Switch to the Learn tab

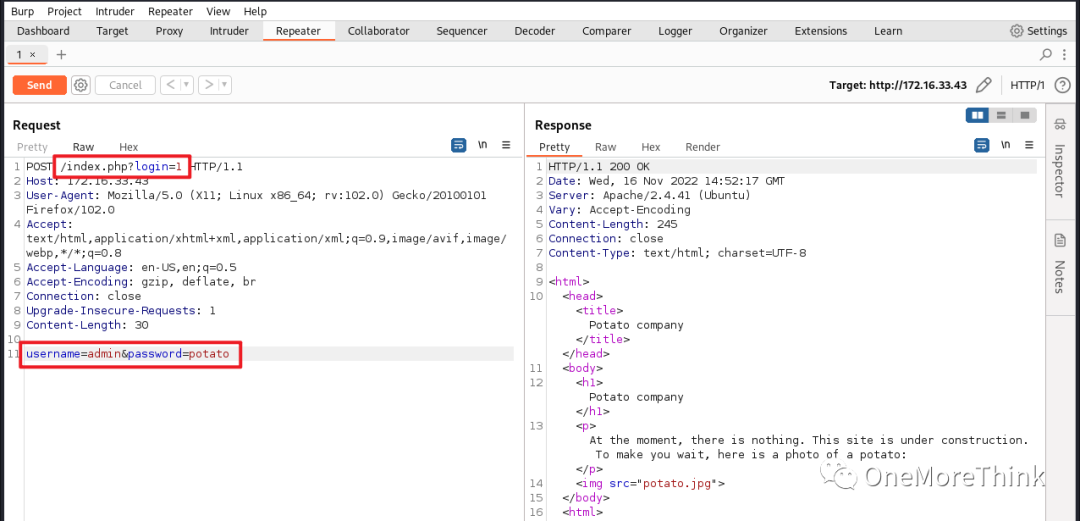coord(888,31)
